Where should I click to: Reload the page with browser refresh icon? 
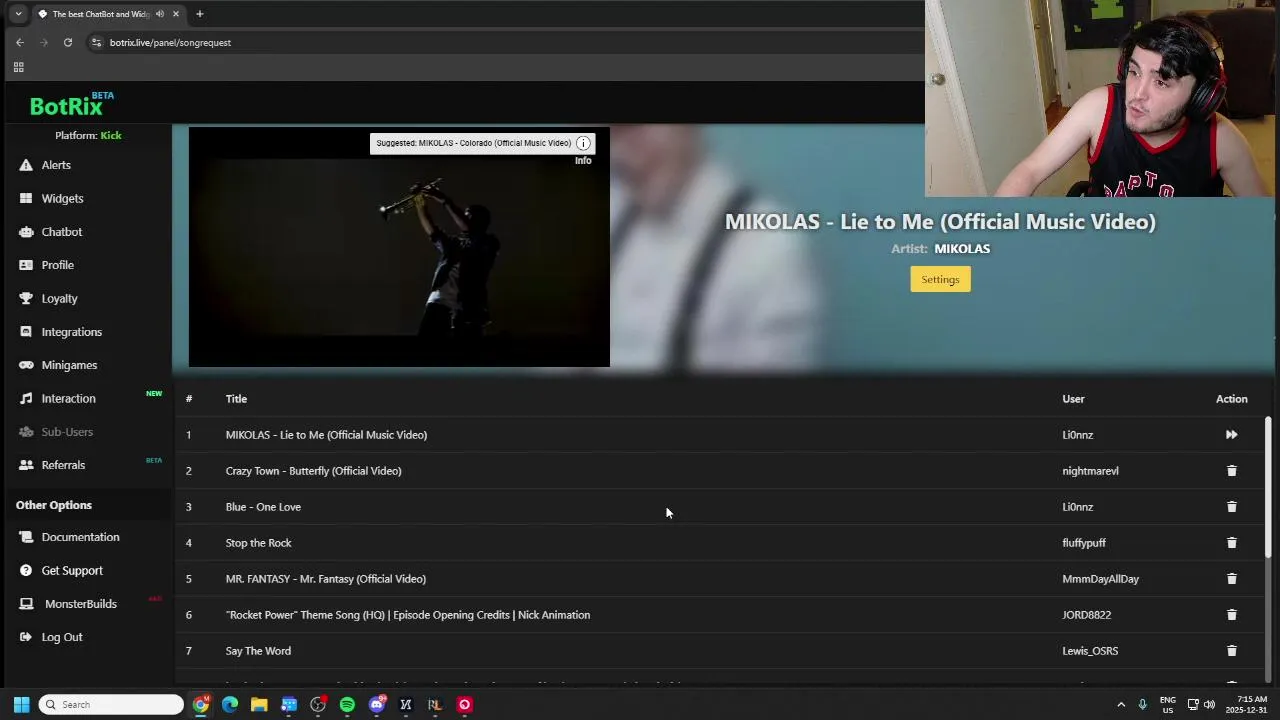[x=68, y=42]
